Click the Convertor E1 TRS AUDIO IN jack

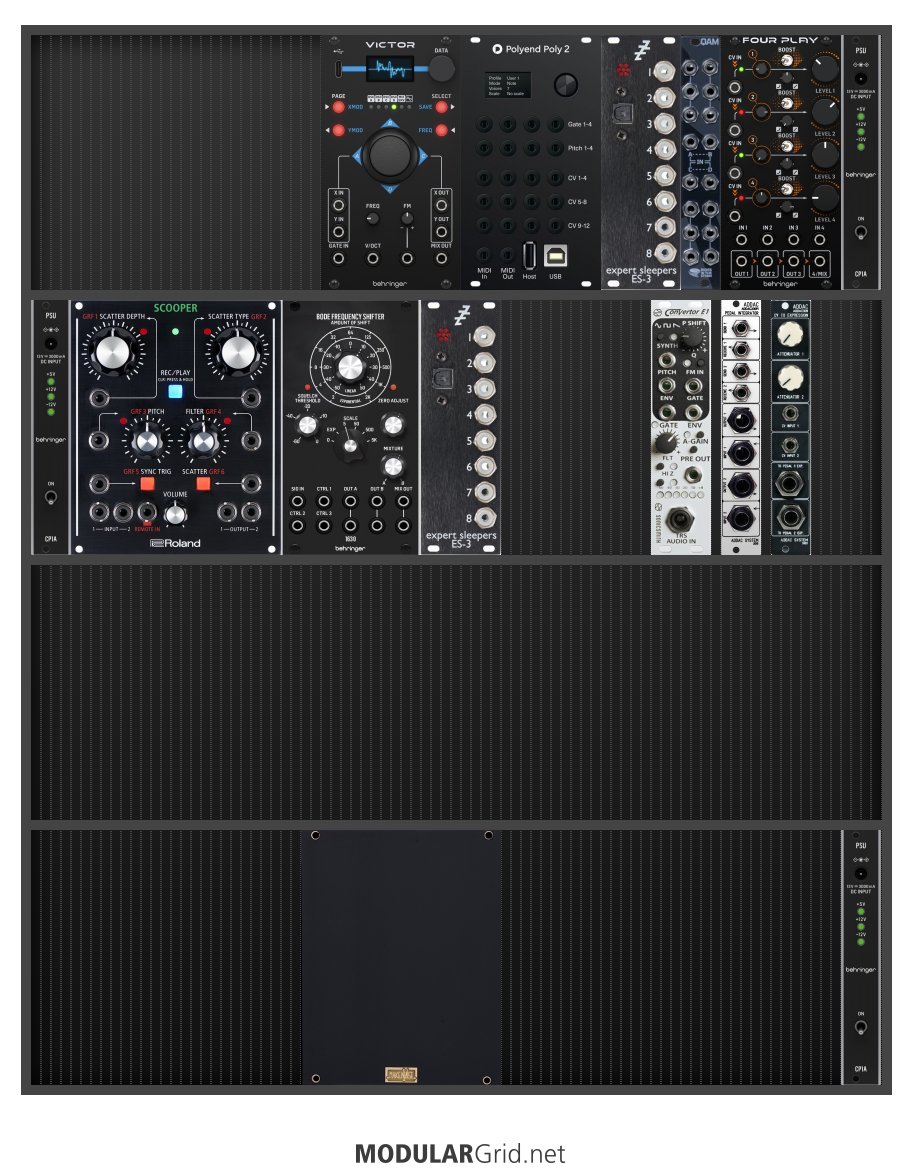click(x=680, y=518)
